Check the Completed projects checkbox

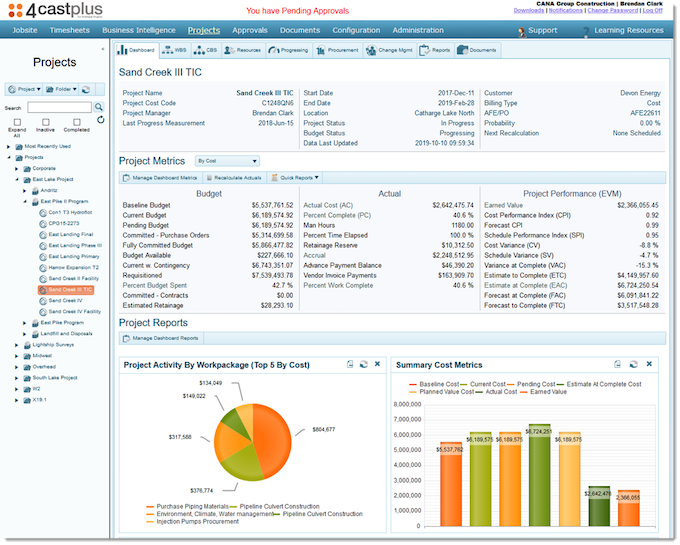77,122
